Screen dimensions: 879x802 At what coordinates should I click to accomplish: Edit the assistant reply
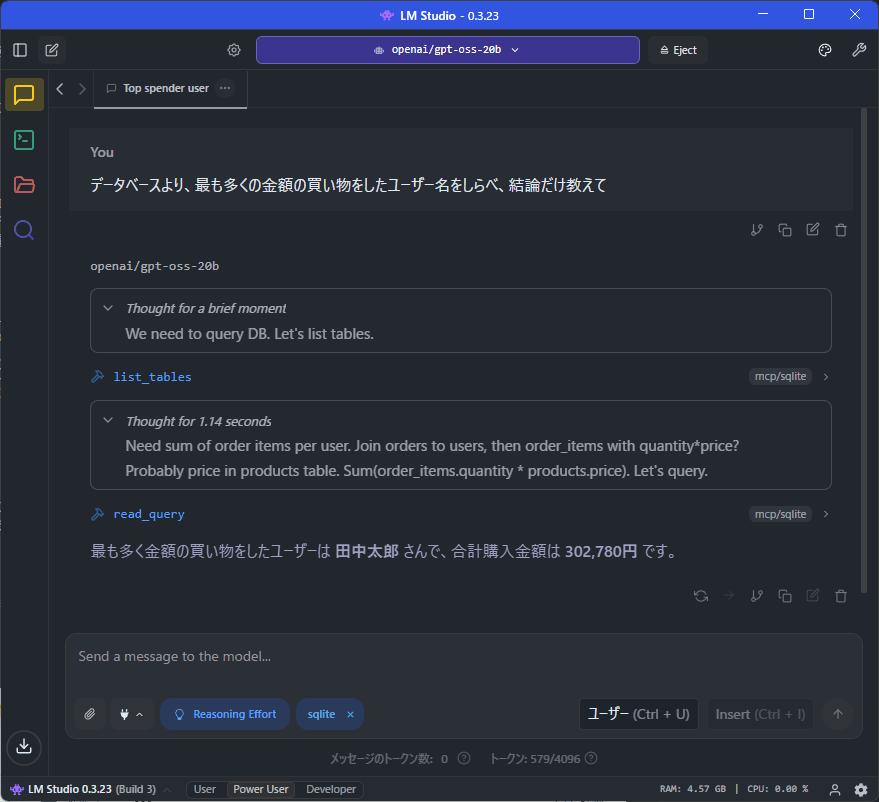click(x=813, y=596)
